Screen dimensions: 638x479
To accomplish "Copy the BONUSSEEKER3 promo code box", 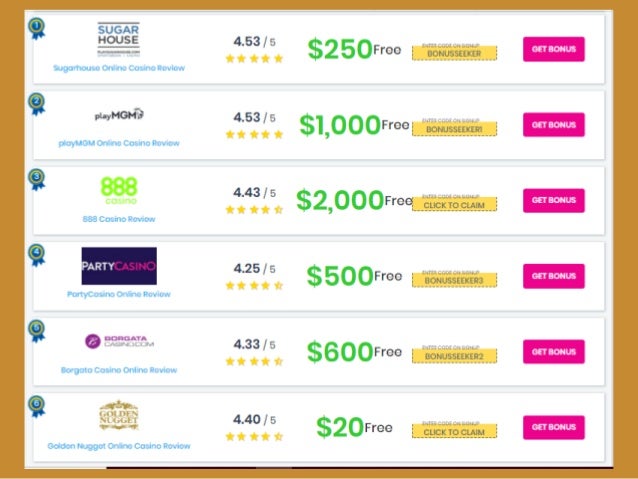I will [454, 280].
